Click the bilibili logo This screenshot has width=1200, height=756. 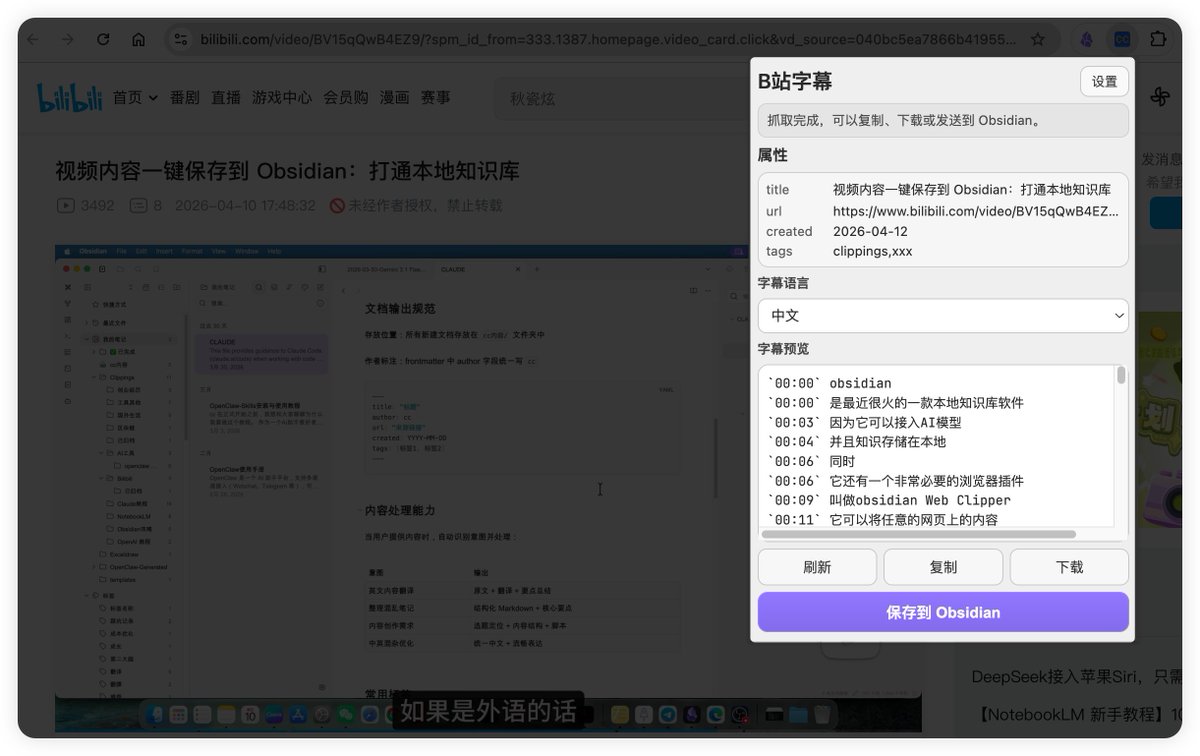(69, 97)
